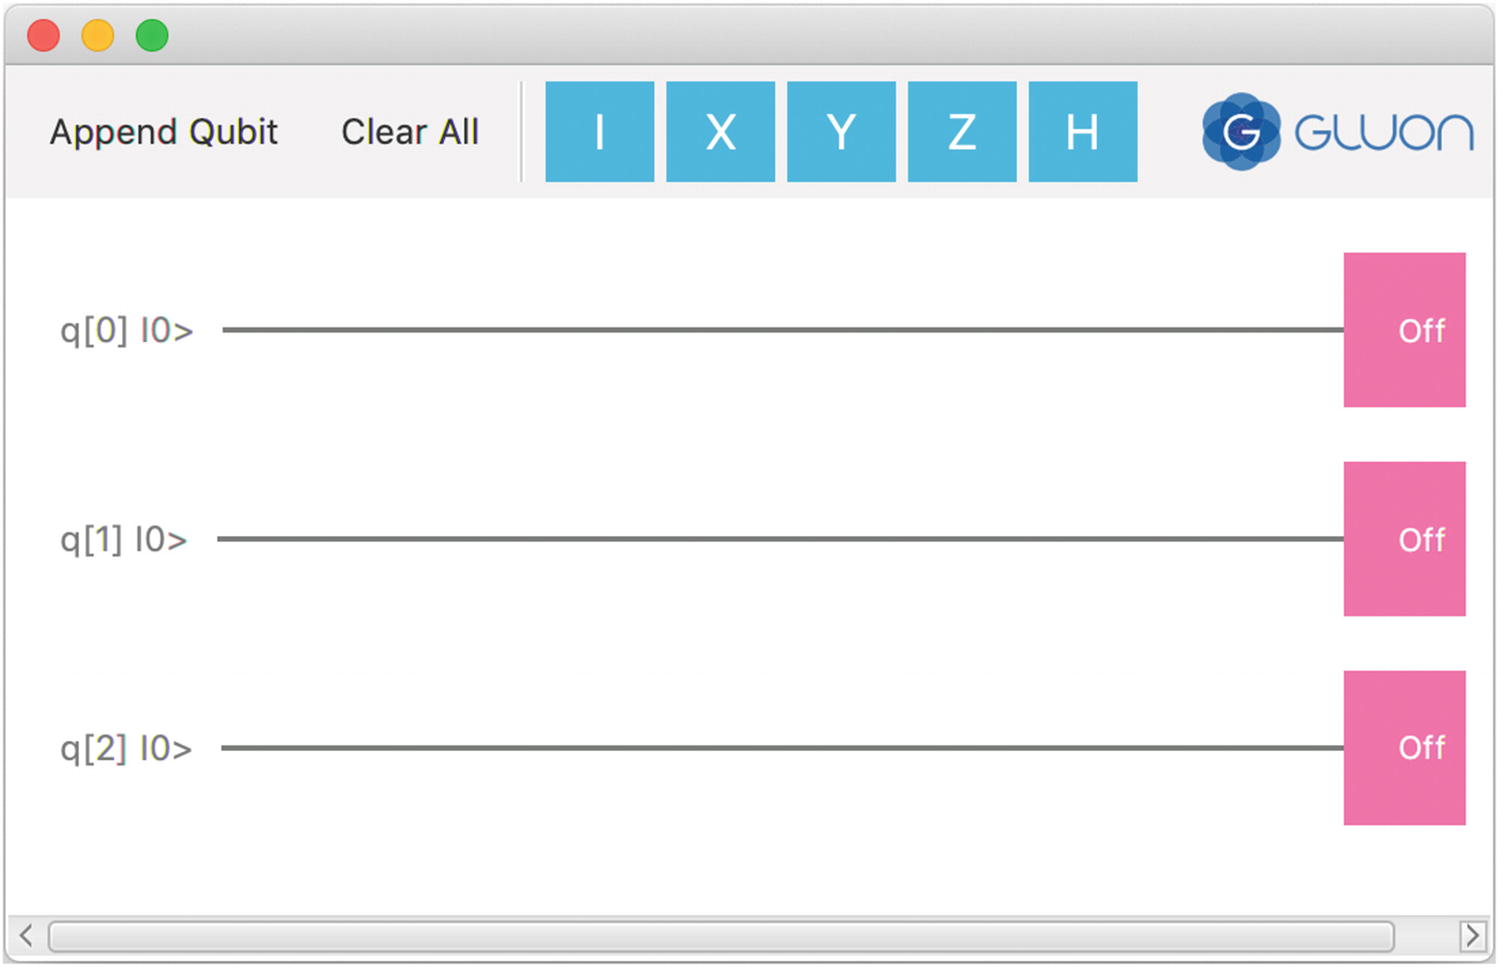Select the X gate in the toolbar
The height and width of the screenshot is (968, 1500).
(720, 131)
